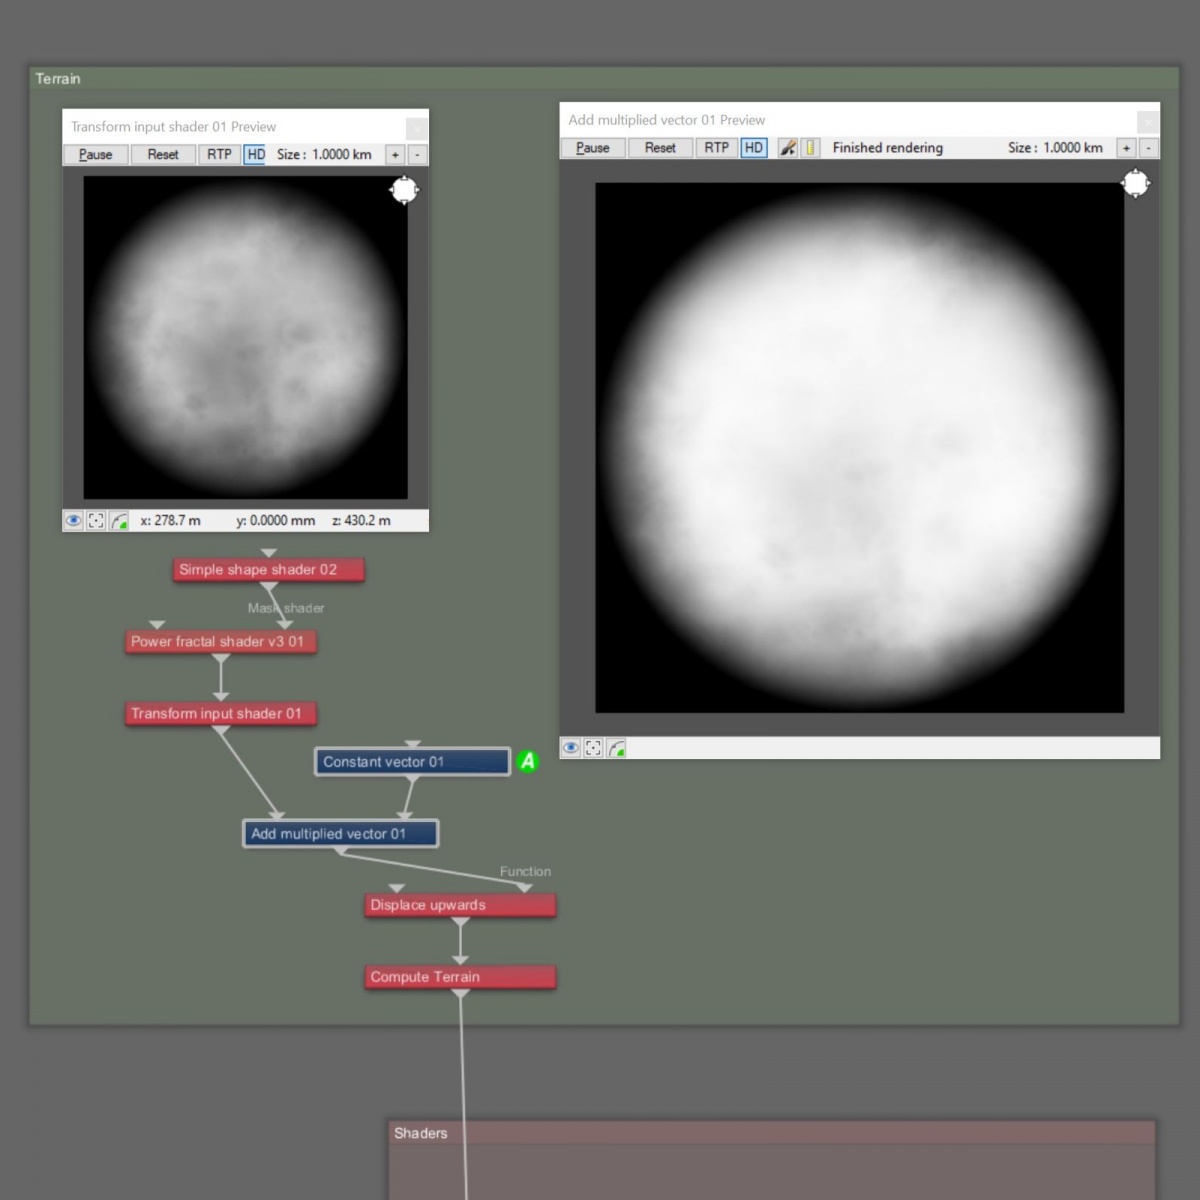This screenshot has height=1200, width=1200.
Task: Click the curve graph icon in left preview footer
Action: tap(119, 520)
